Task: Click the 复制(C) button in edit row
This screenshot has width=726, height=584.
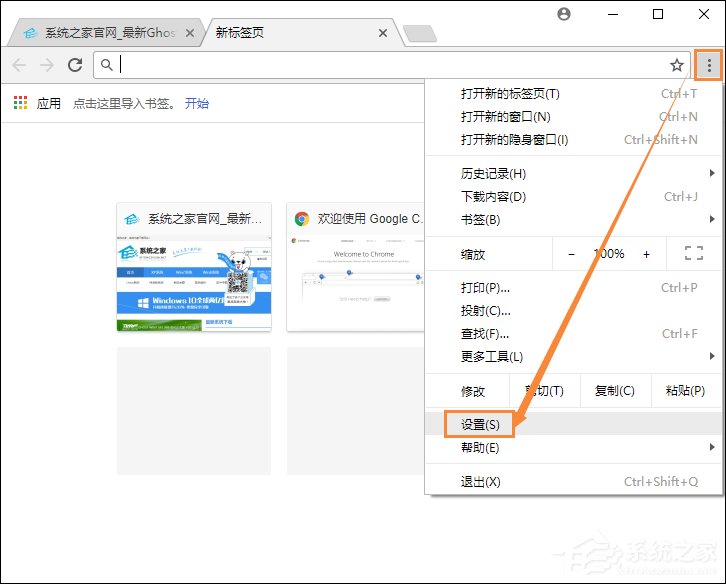Action: point(614,391)
